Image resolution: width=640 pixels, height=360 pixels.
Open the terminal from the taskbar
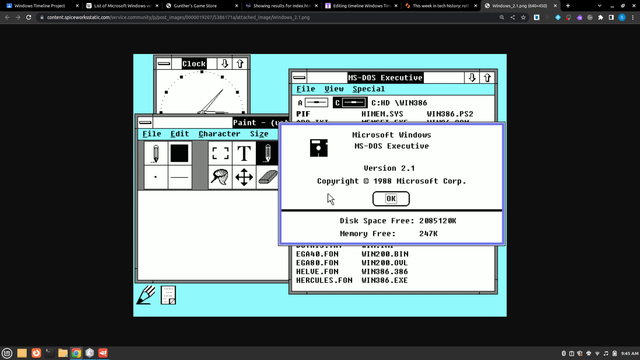[49, 353]
